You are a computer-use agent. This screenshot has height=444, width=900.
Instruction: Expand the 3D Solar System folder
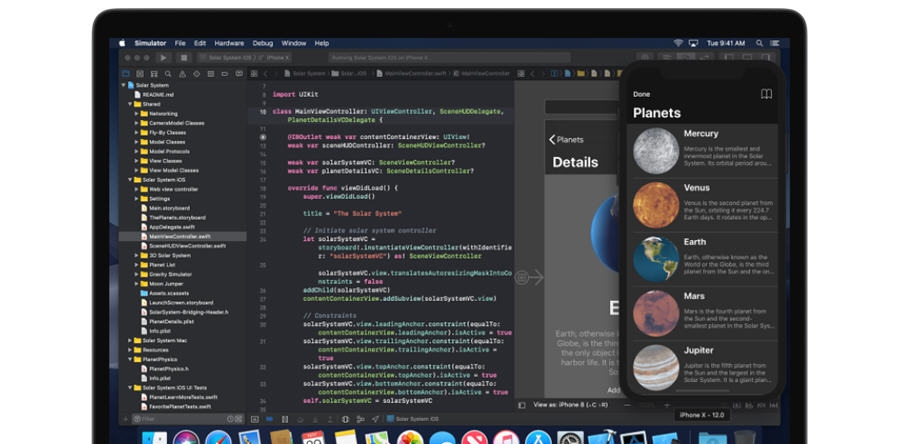(137, 255)
